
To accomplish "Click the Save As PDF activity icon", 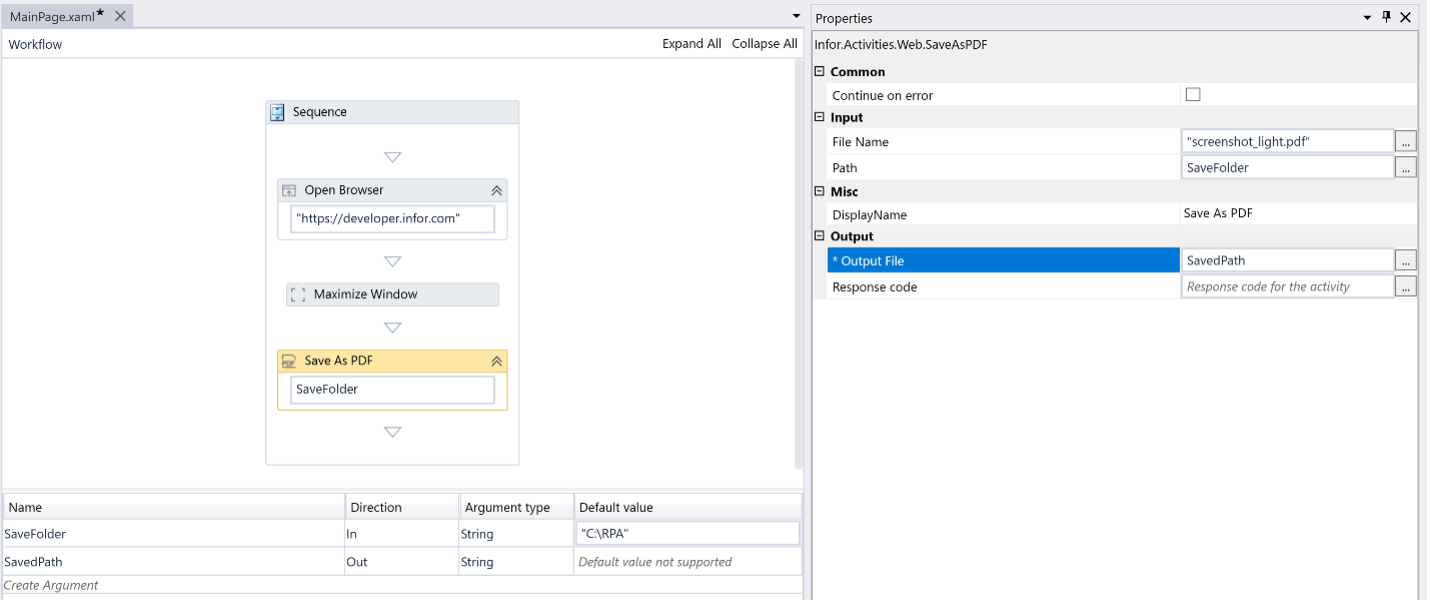I will pyautogui.click(x=289, y=361).
